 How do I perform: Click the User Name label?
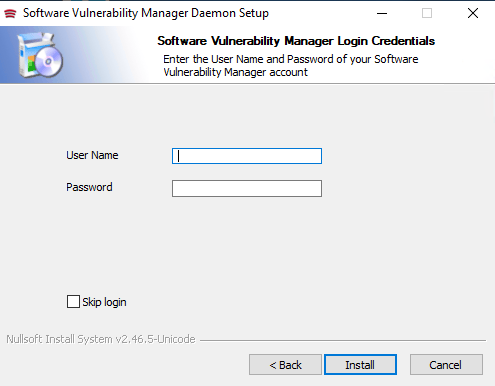tap(92, 155)
